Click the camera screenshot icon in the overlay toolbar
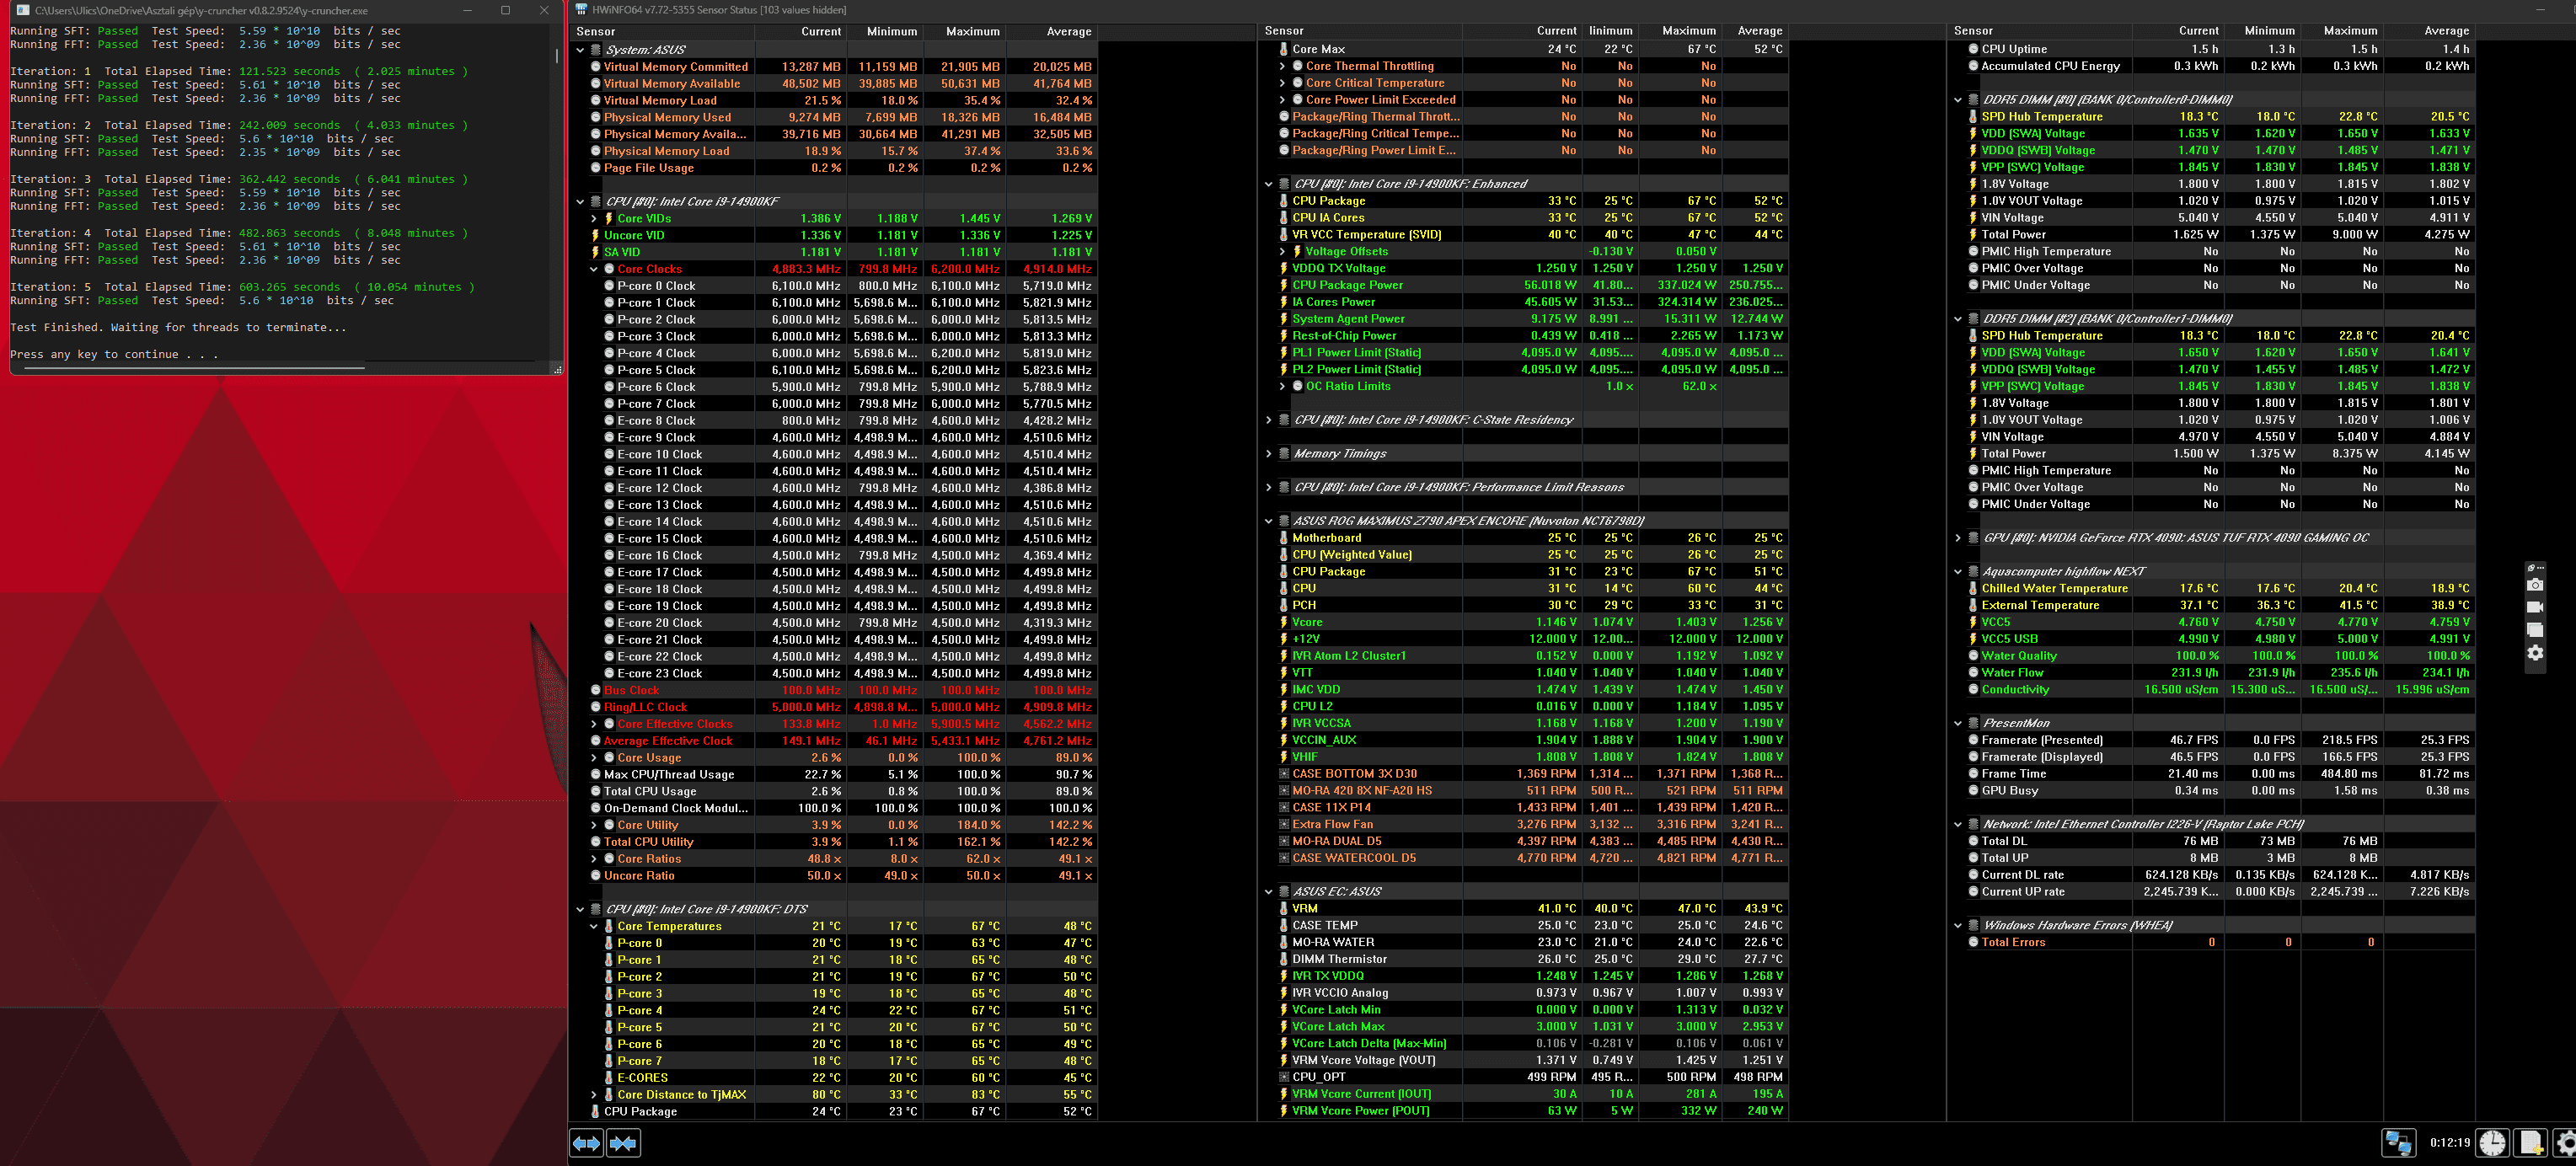This screenshot has height=1166, width=2576. pos(2534,586)
